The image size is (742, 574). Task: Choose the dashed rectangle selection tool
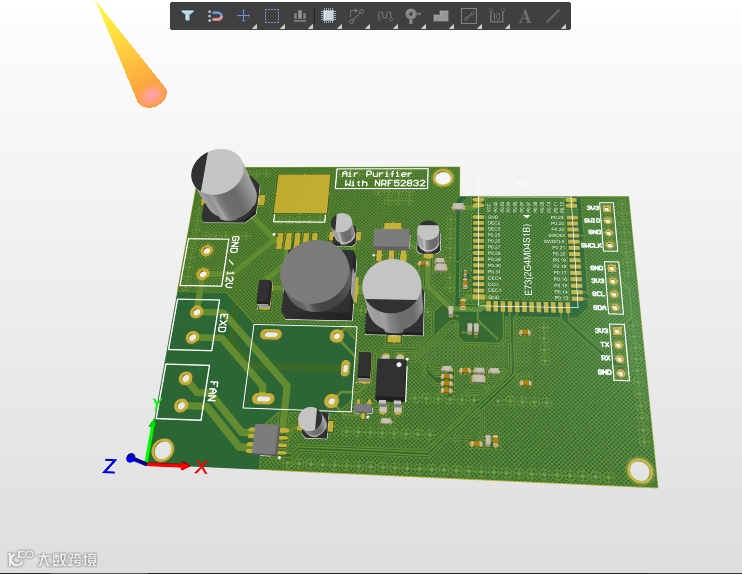(272, 16)
